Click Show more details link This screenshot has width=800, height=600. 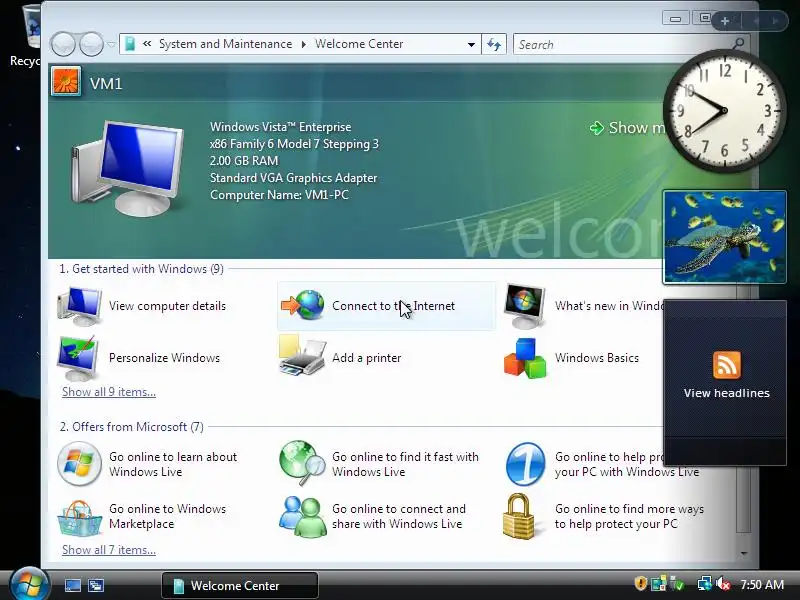[x=628, y=128]
